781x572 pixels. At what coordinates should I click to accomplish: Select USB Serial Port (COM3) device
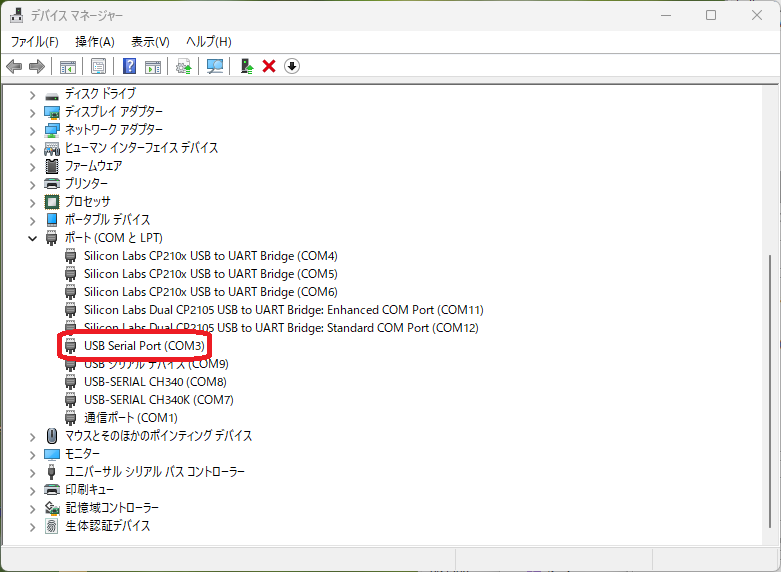point(144,346)
